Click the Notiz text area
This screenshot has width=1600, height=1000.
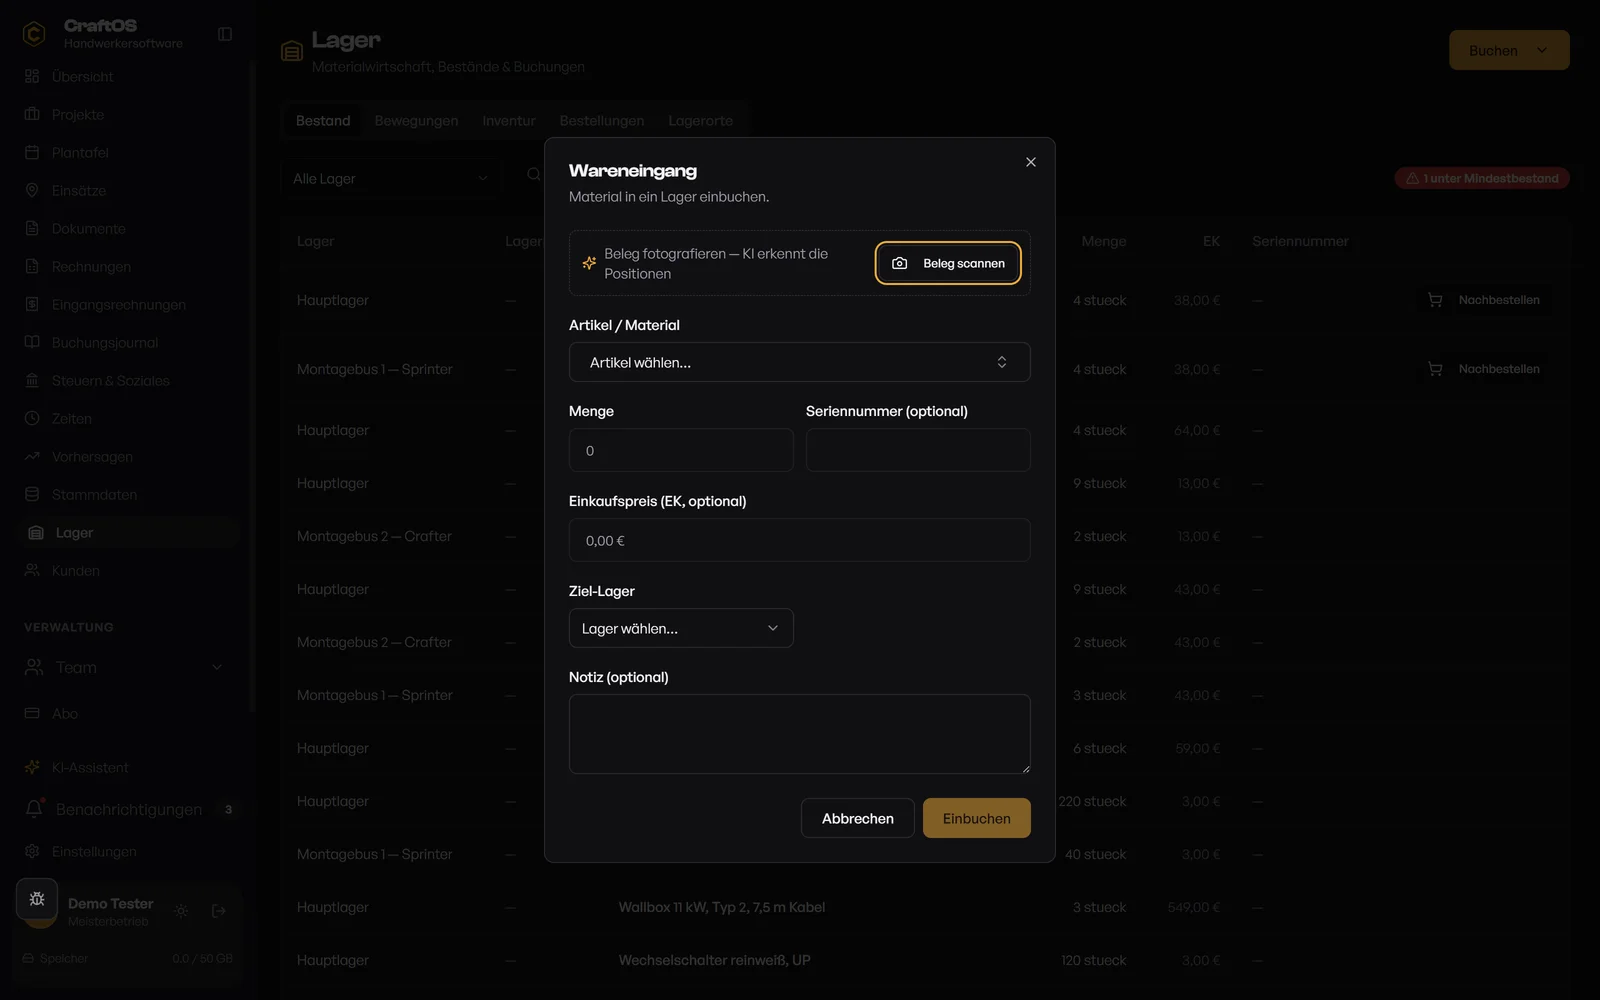coord(800,734)
